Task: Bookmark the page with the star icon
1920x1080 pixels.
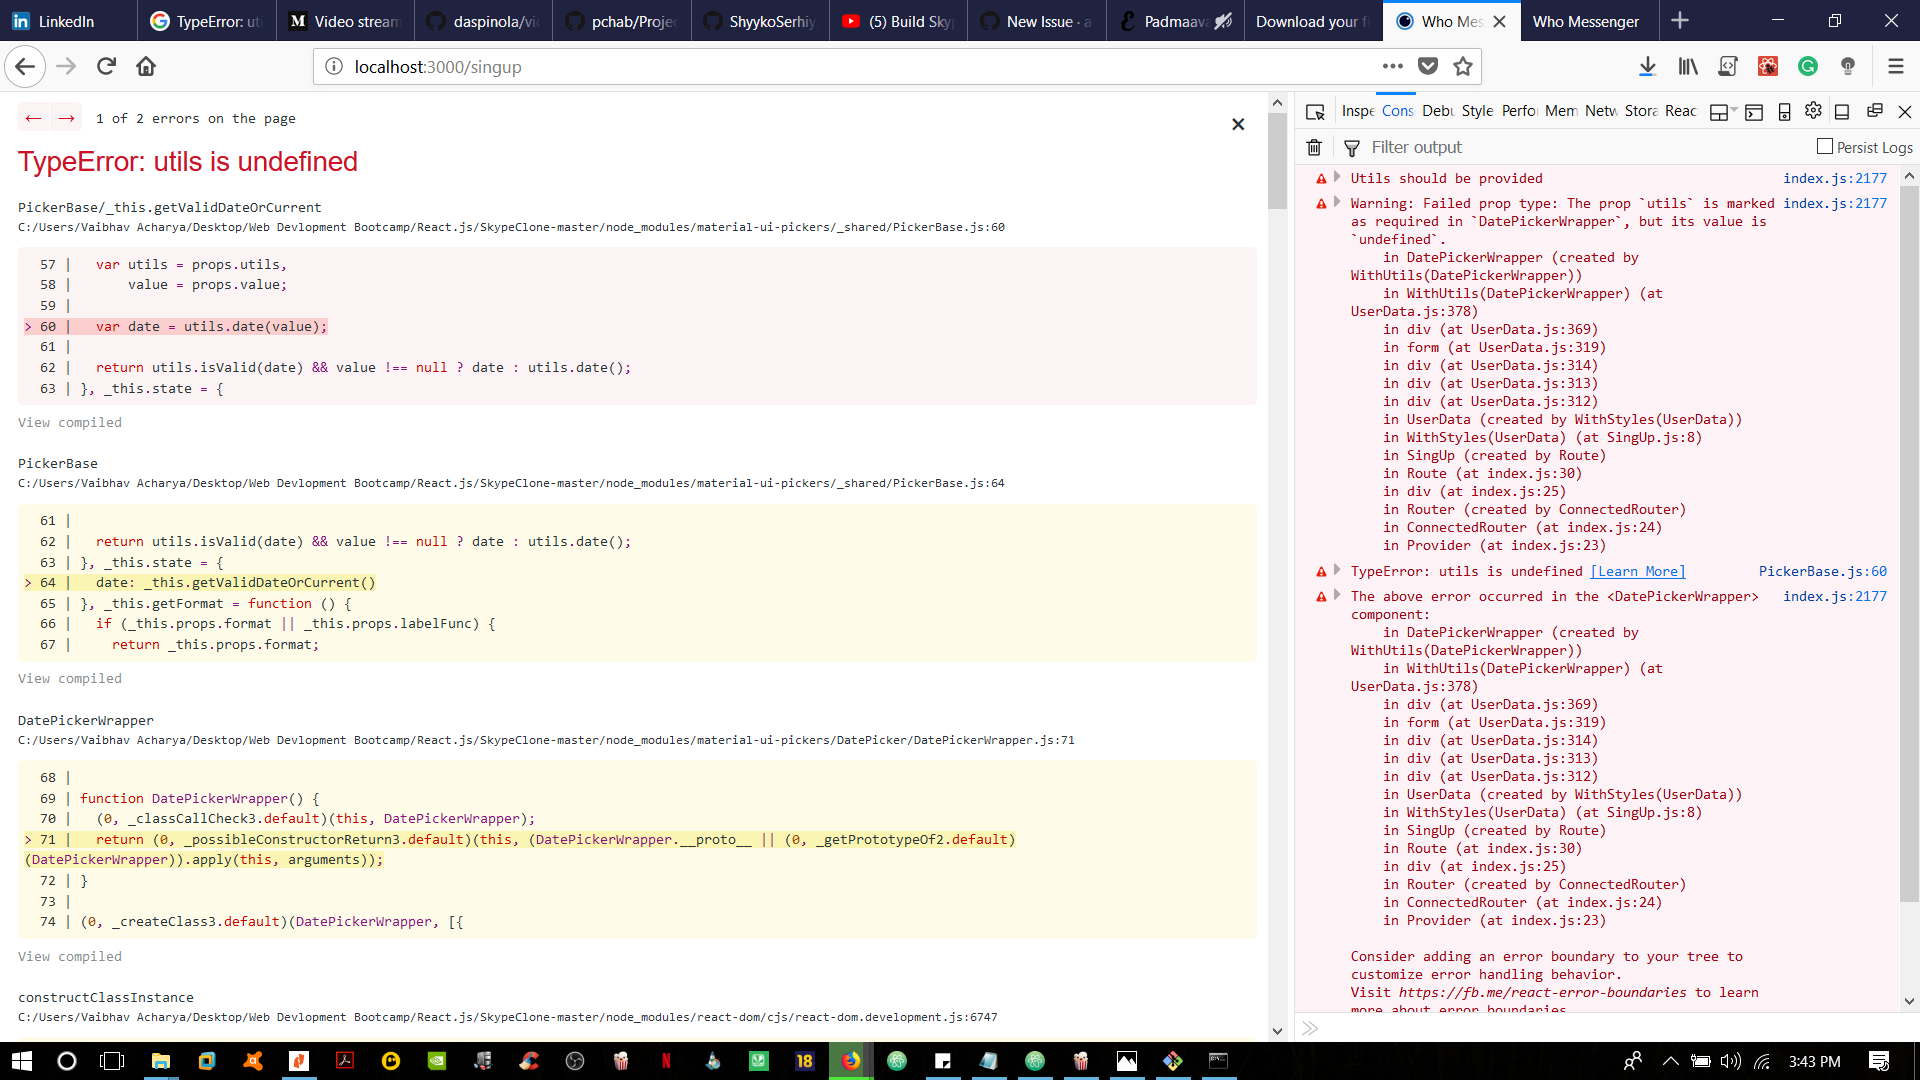Action: pyautogui.click(x=1463, y=66)
